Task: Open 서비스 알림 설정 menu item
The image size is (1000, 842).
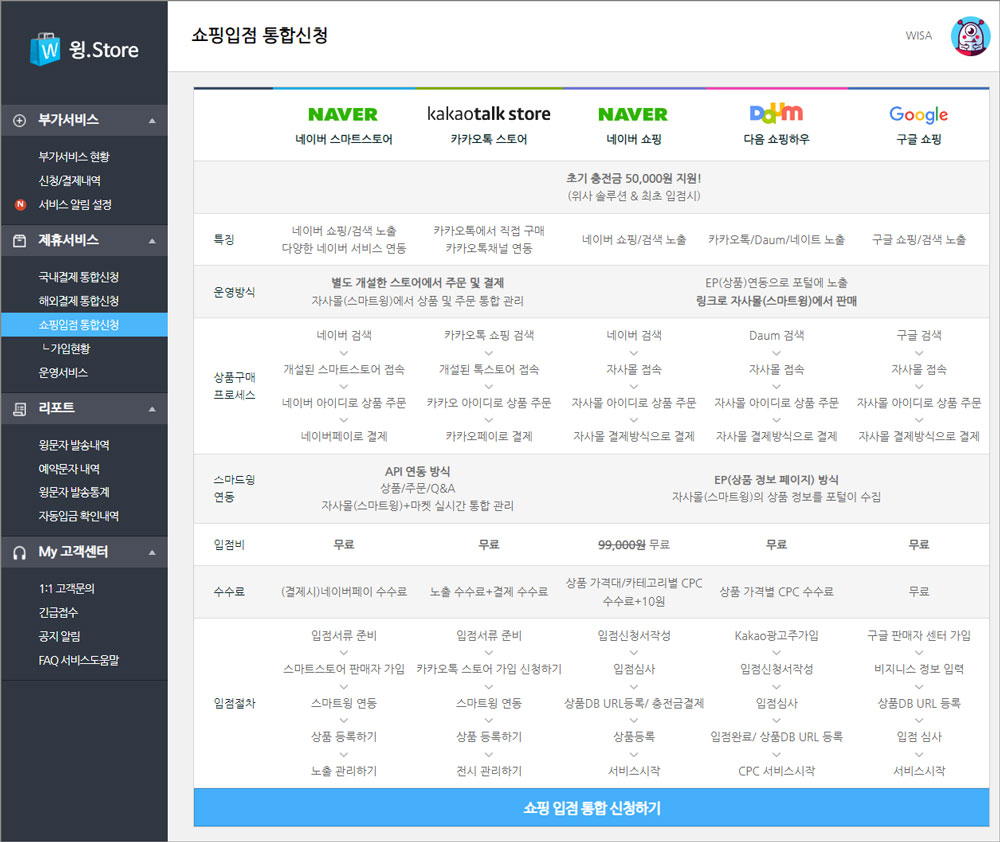Action: [75, 205]
